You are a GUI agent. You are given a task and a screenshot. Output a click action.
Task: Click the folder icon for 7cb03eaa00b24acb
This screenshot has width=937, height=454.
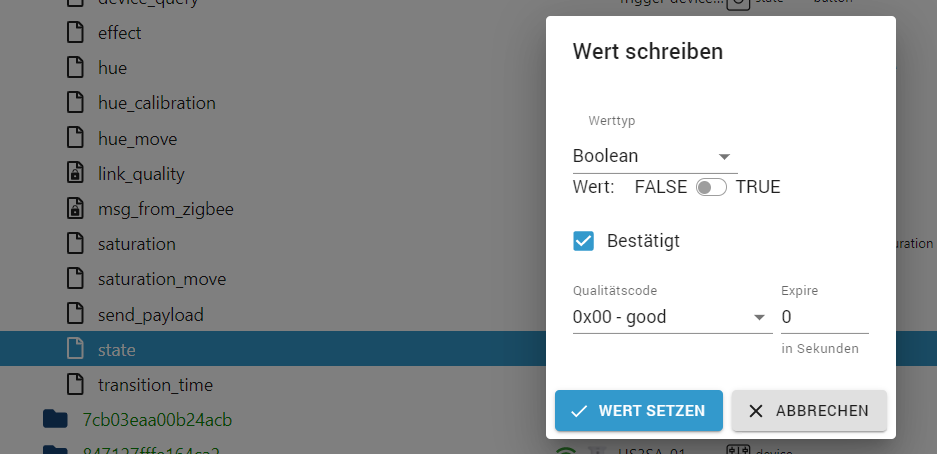[56, 419]
